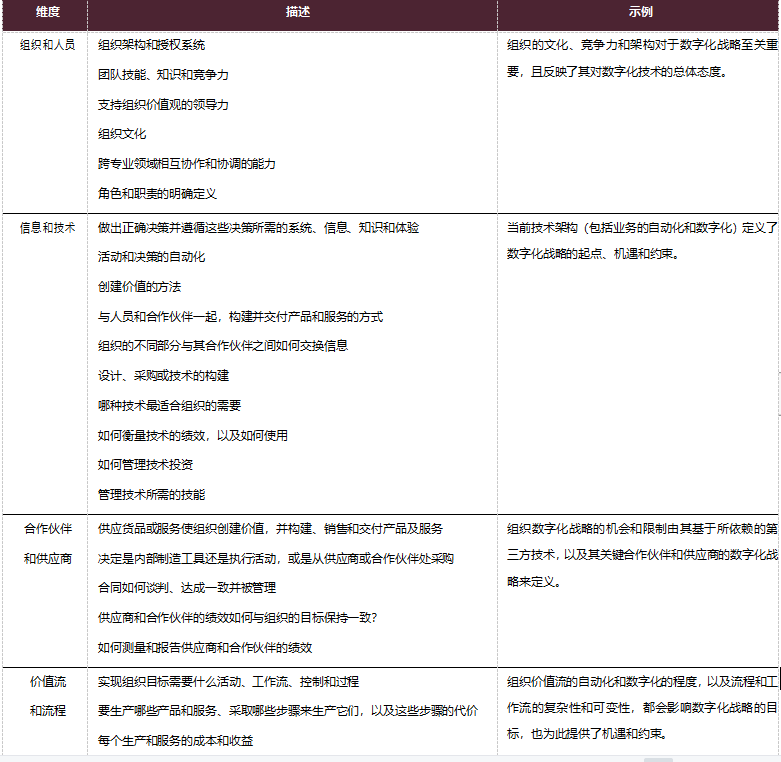Click the 合作伙伴 dimension label
This screenshot has height=762, width=781.
pos(47,529)
